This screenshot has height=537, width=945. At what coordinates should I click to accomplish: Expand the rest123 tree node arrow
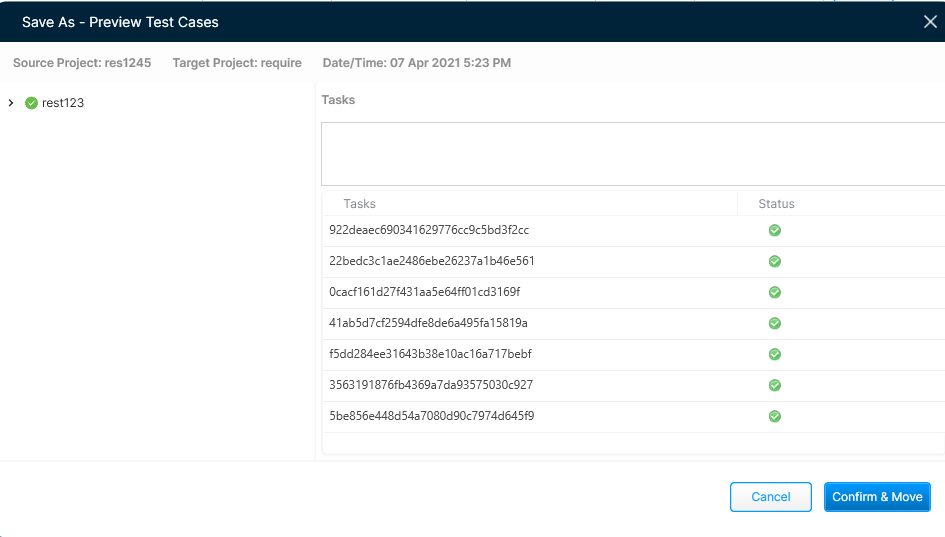pos(11,103)
